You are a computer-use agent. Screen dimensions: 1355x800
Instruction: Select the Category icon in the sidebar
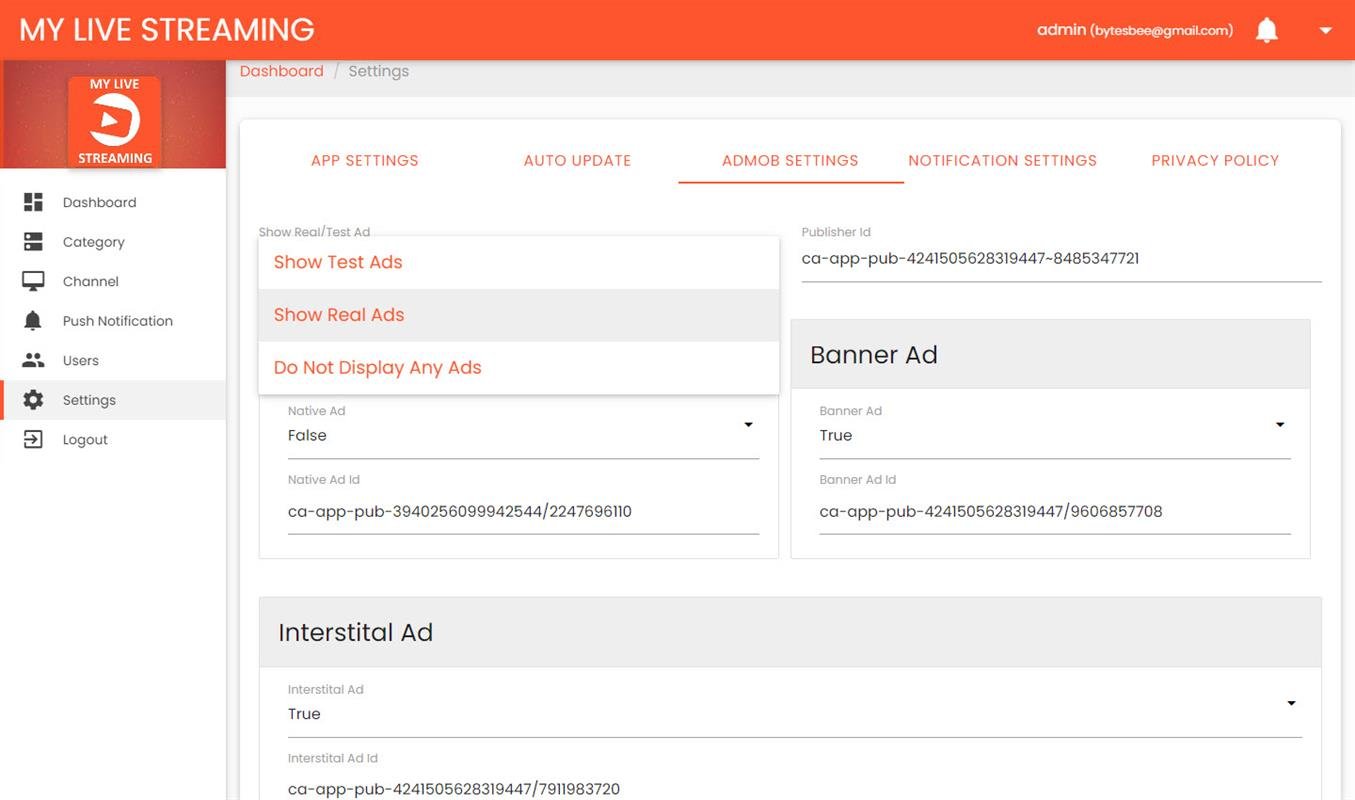[33, 241]
